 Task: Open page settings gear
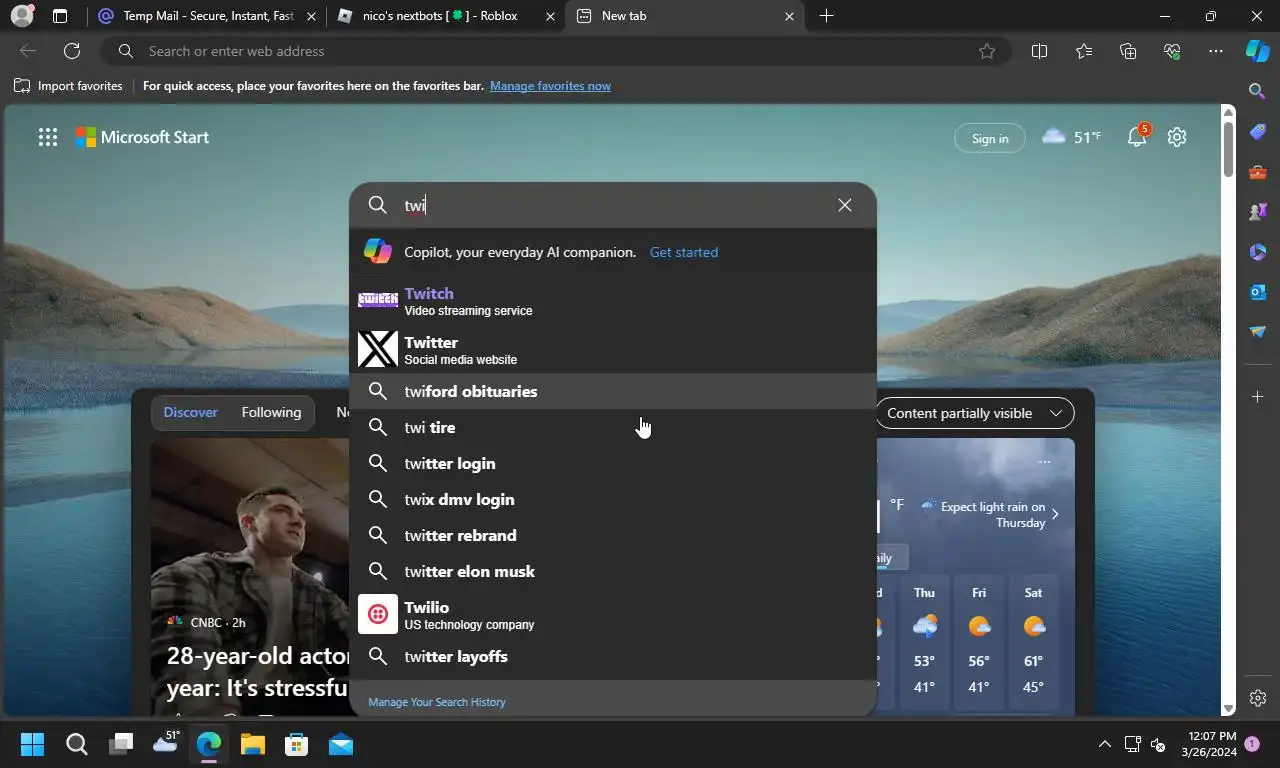coord(1177,137)
